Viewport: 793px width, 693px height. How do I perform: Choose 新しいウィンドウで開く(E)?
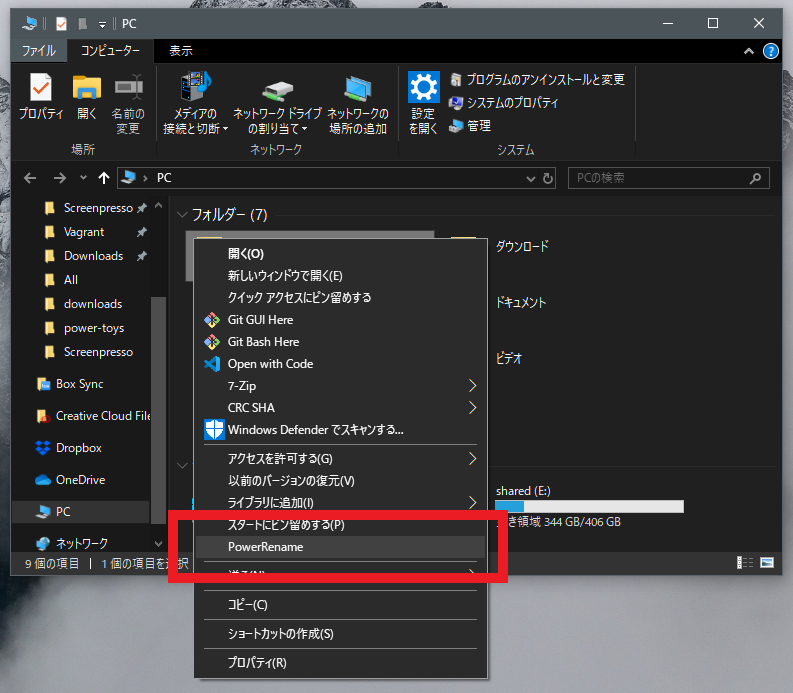coord(340,276)
